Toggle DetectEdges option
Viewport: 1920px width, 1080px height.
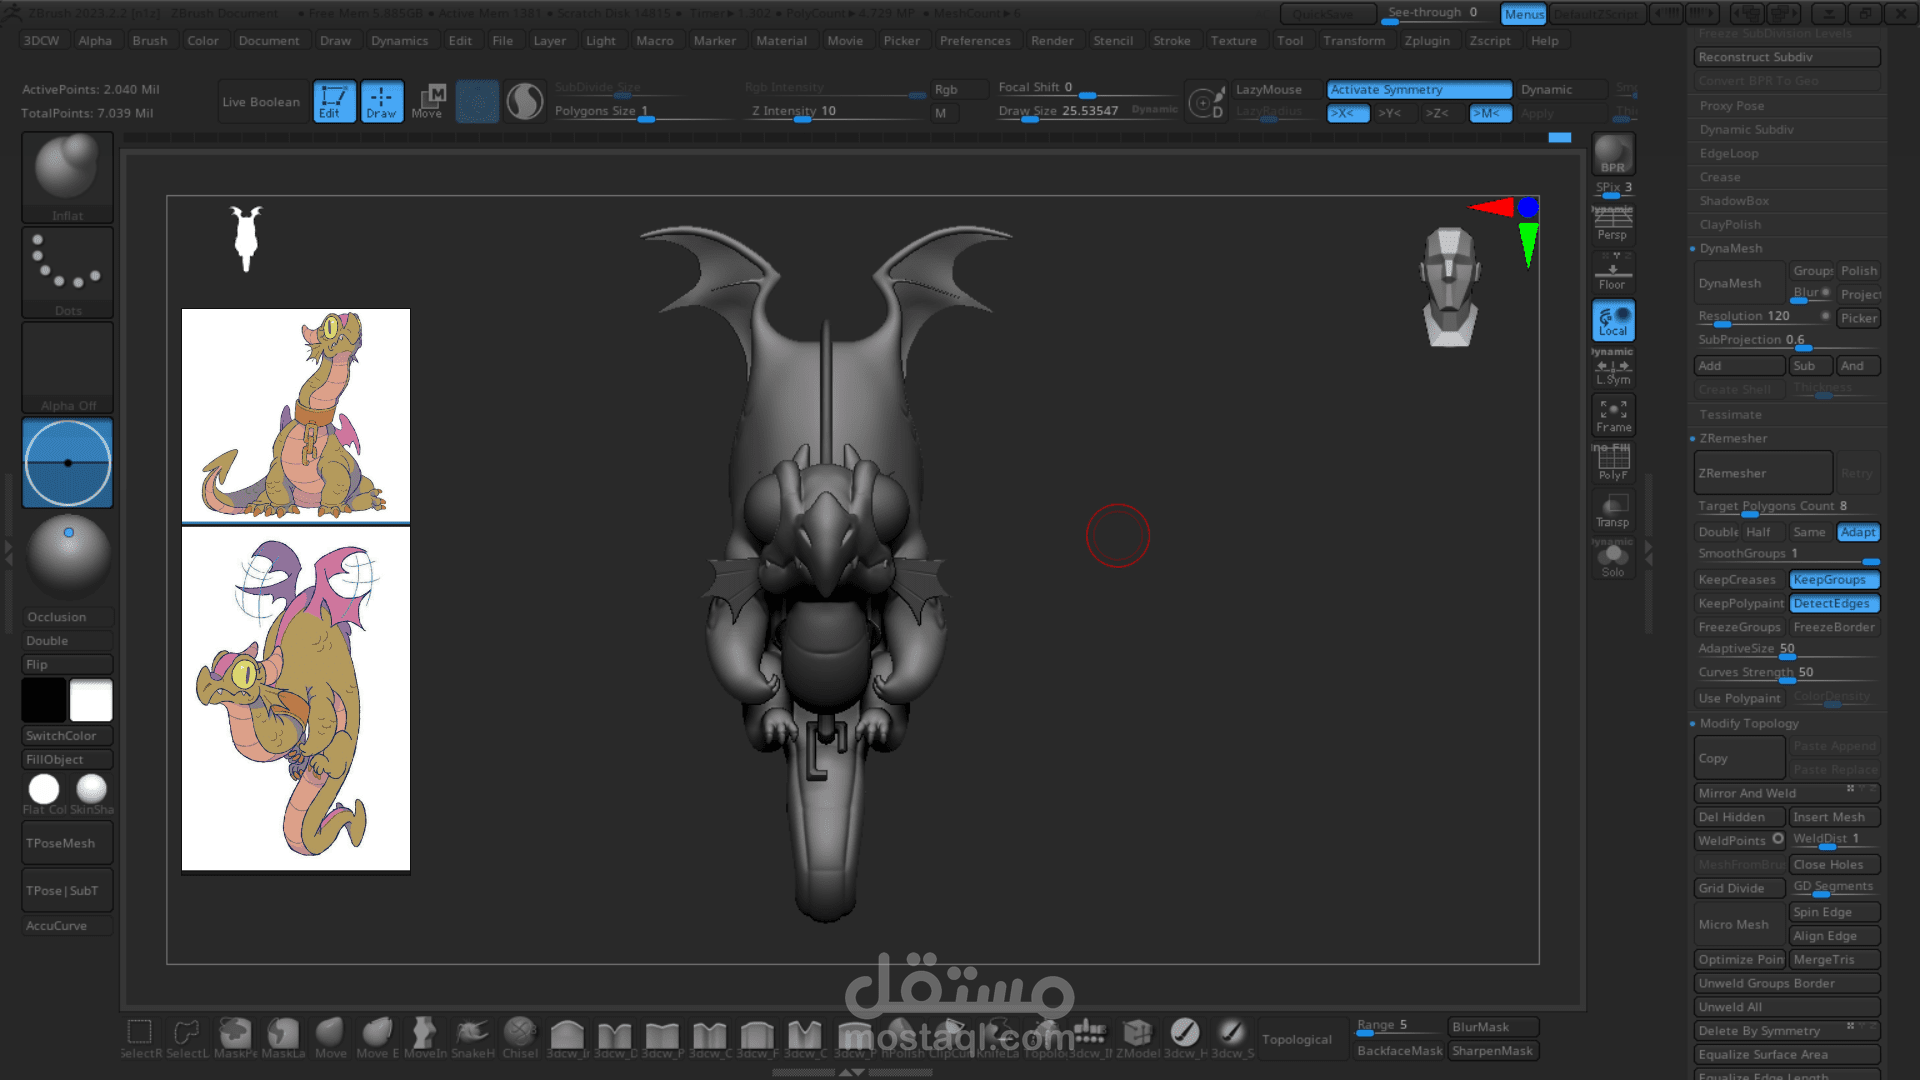pyautogui.click(x=1833, y=604)
